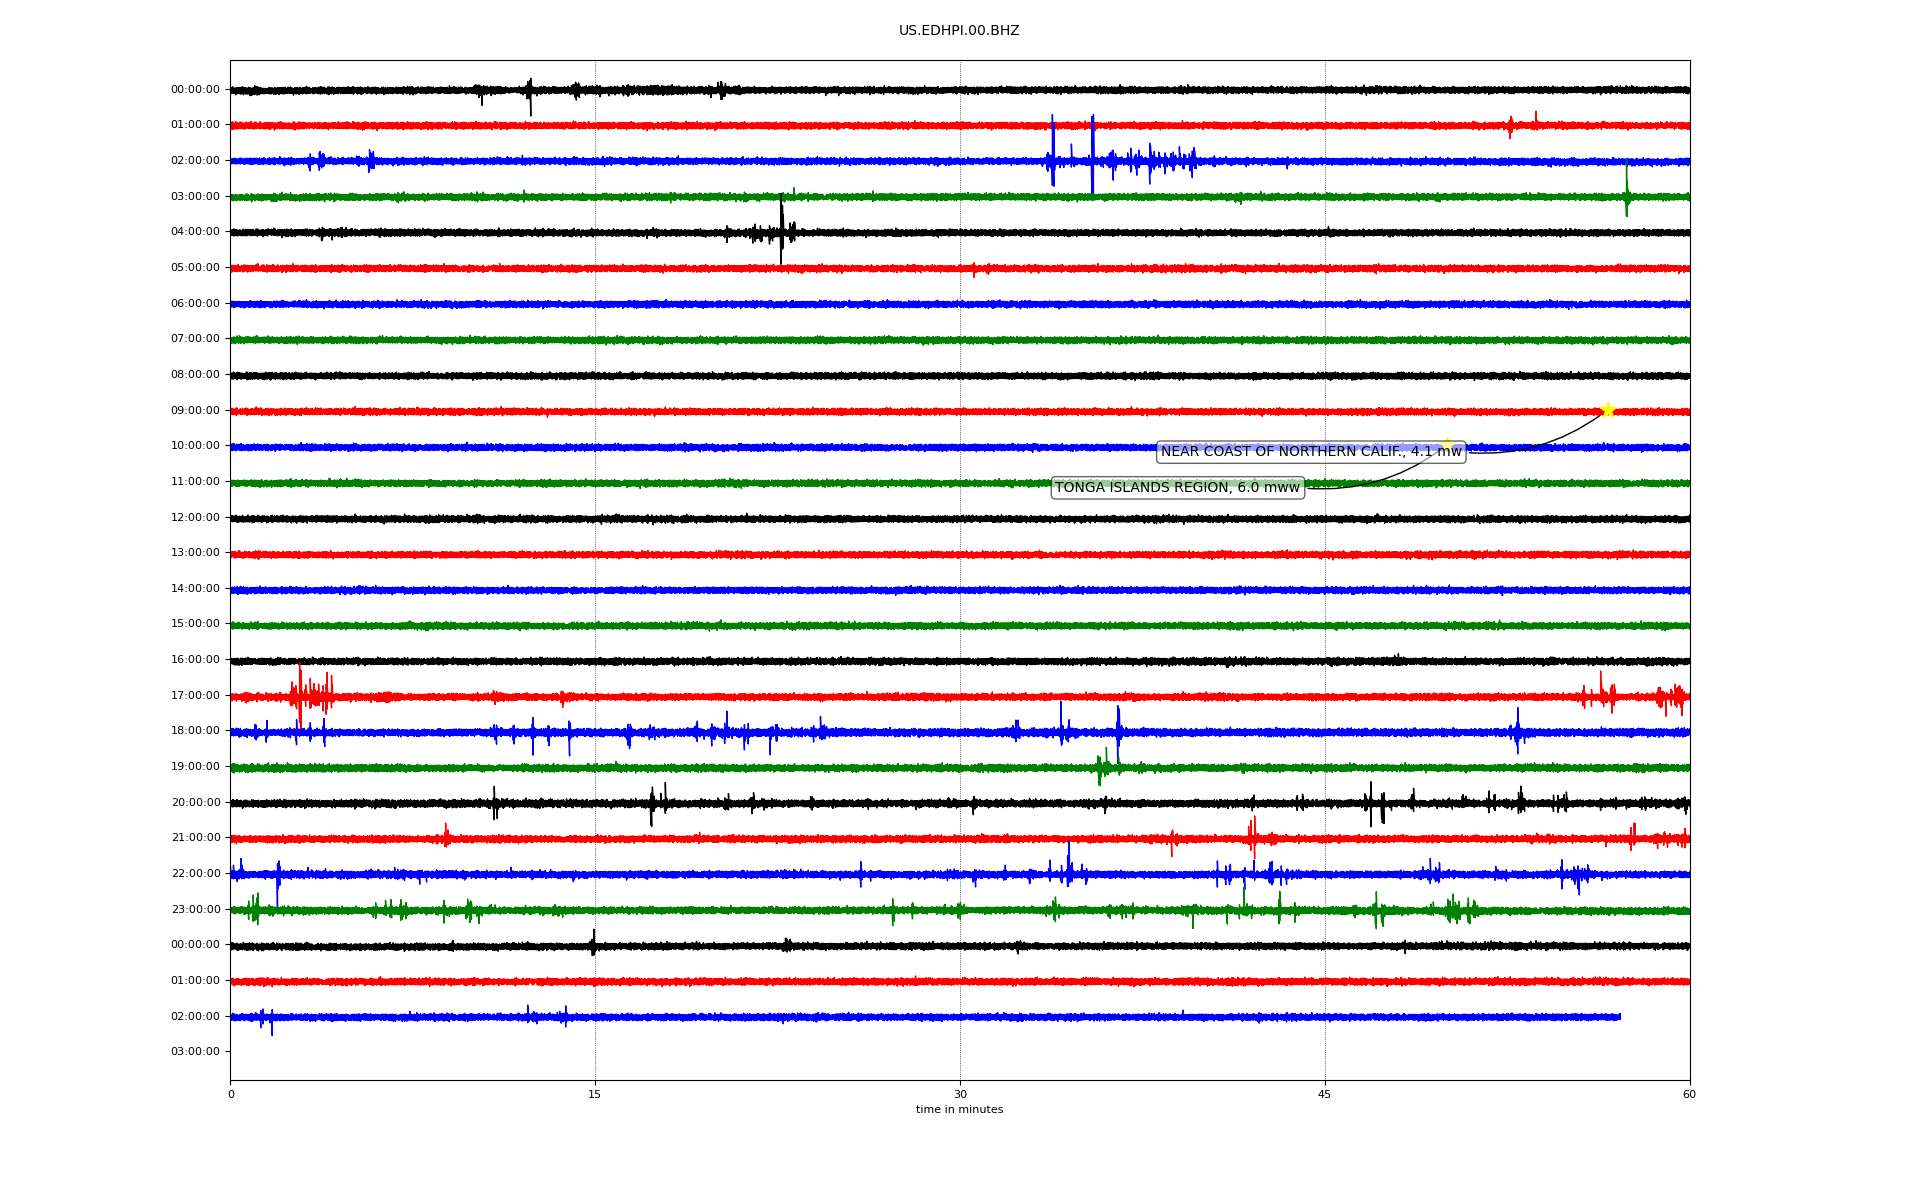Click the 06:00:00 time label
Viewport: 1920px width, 1200px height.
coord(195,304)
